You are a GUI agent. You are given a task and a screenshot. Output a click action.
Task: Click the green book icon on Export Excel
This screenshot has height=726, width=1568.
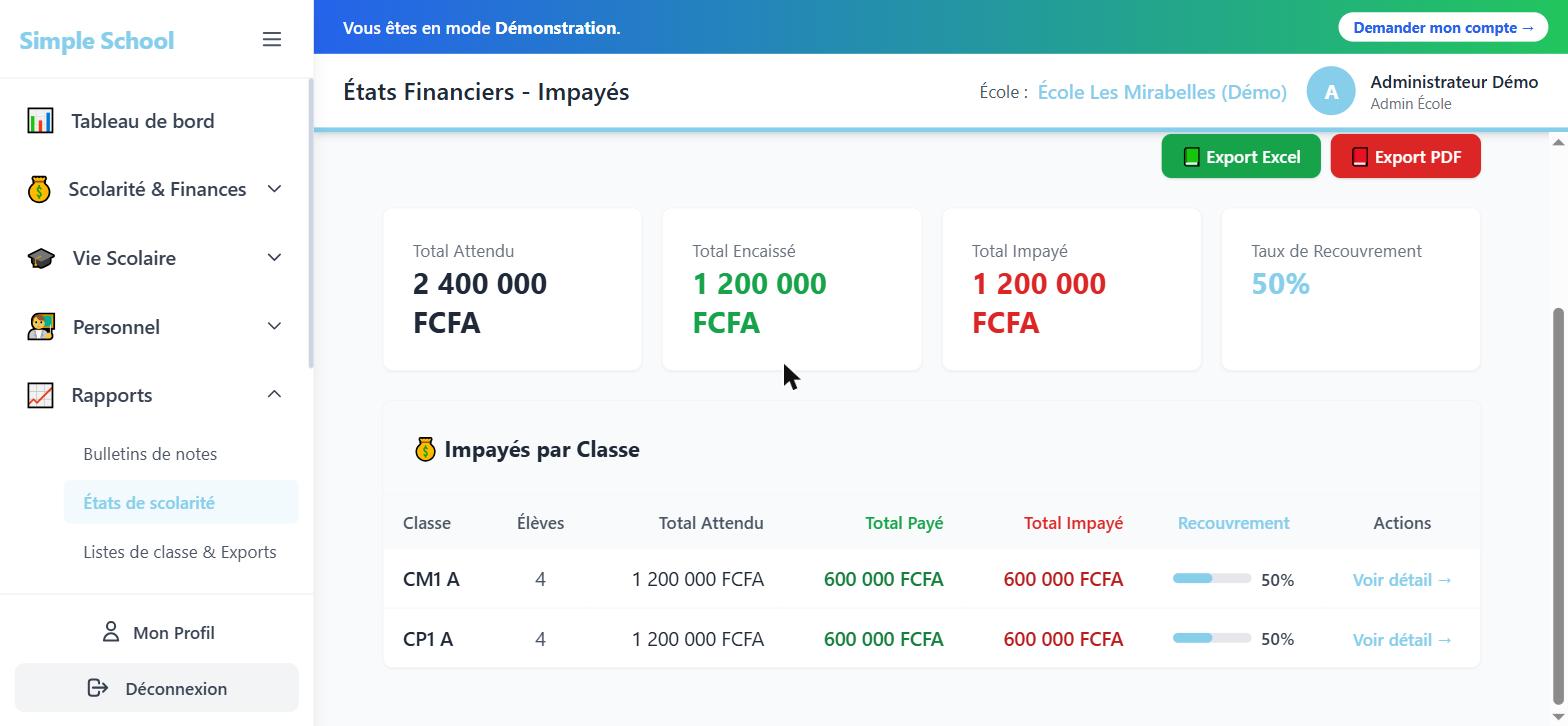click(x=1191, y=157)
